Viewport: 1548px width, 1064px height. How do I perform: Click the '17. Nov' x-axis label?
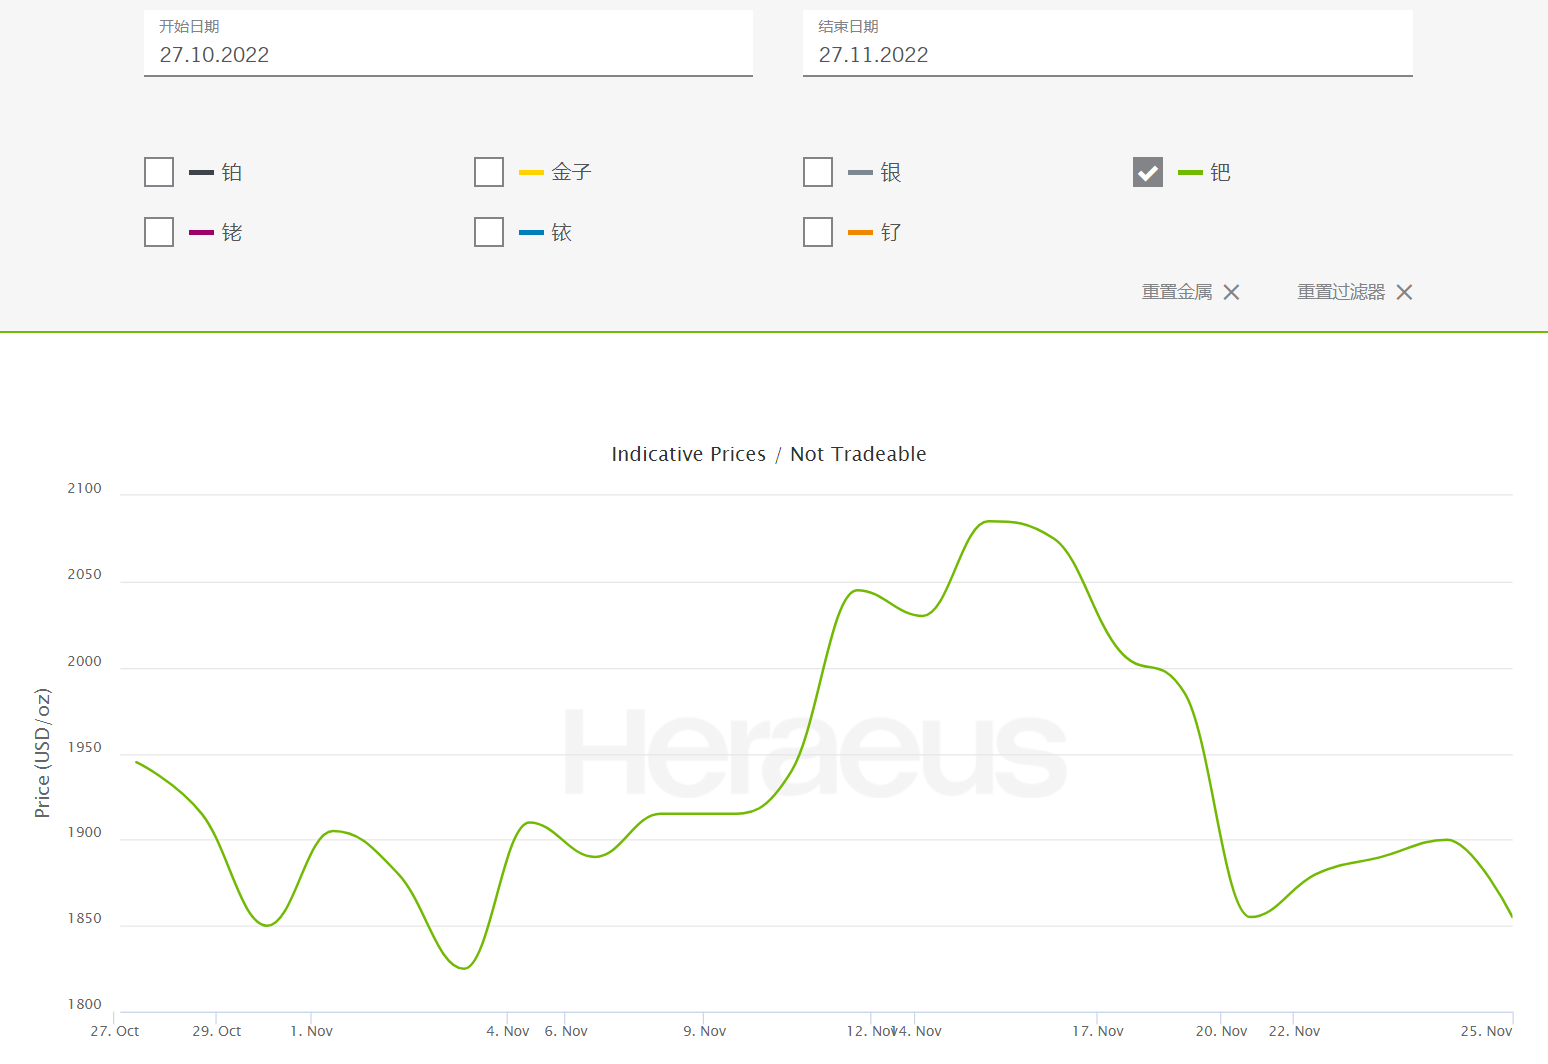[x=1098, y=1031]
